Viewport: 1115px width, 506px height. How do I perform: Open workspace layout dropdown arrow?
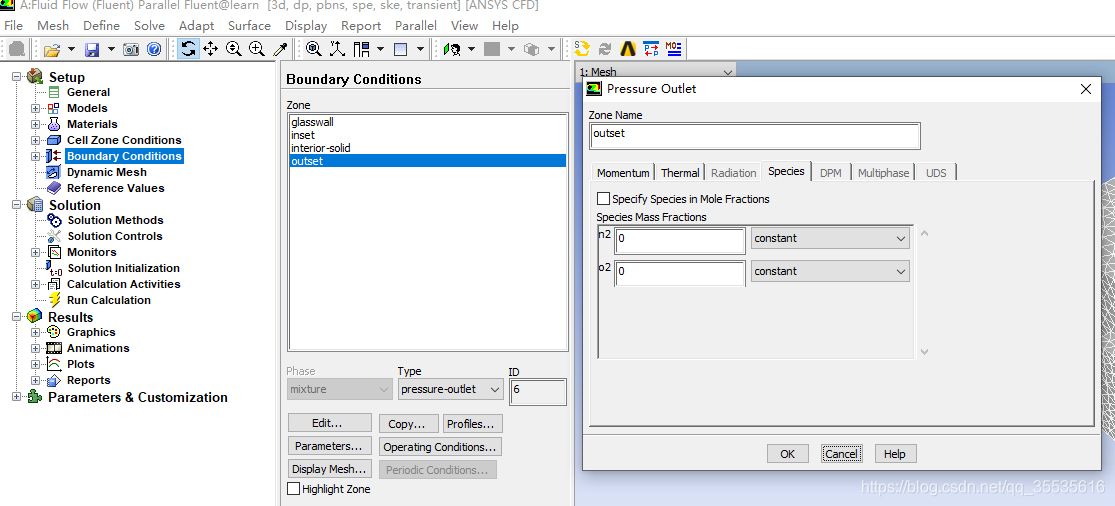[x=380, y=49]
